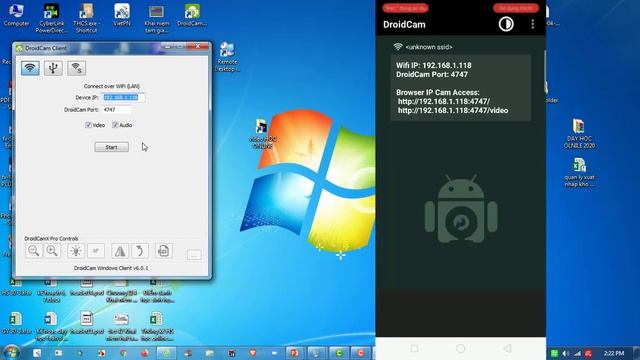Click the Brave browser taskbar icon
This screenshot has height=360, width=640.
pyautogui.click(x=253, y=353)
